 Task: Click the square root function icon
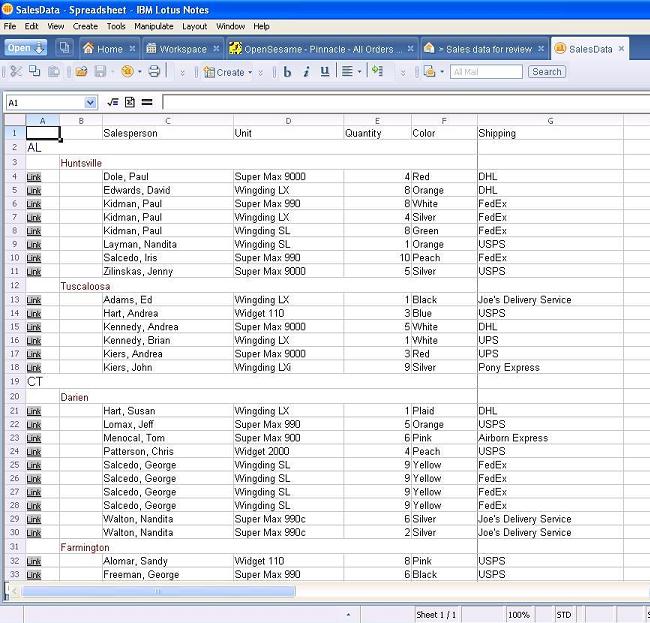click(113, 102)
